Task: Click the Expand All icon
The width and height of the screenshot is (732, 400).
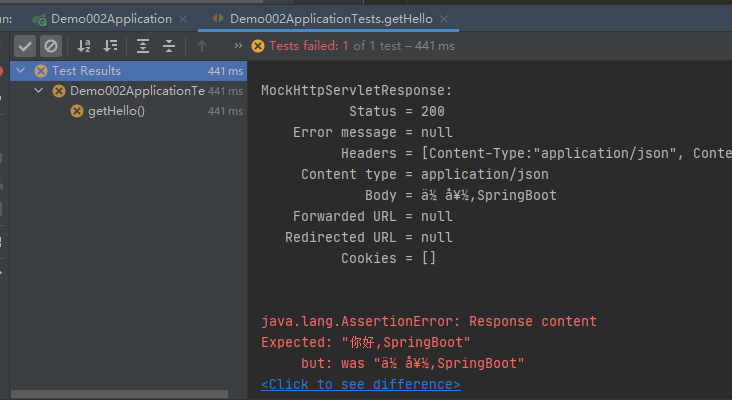Action: click(x=143, y=46)
